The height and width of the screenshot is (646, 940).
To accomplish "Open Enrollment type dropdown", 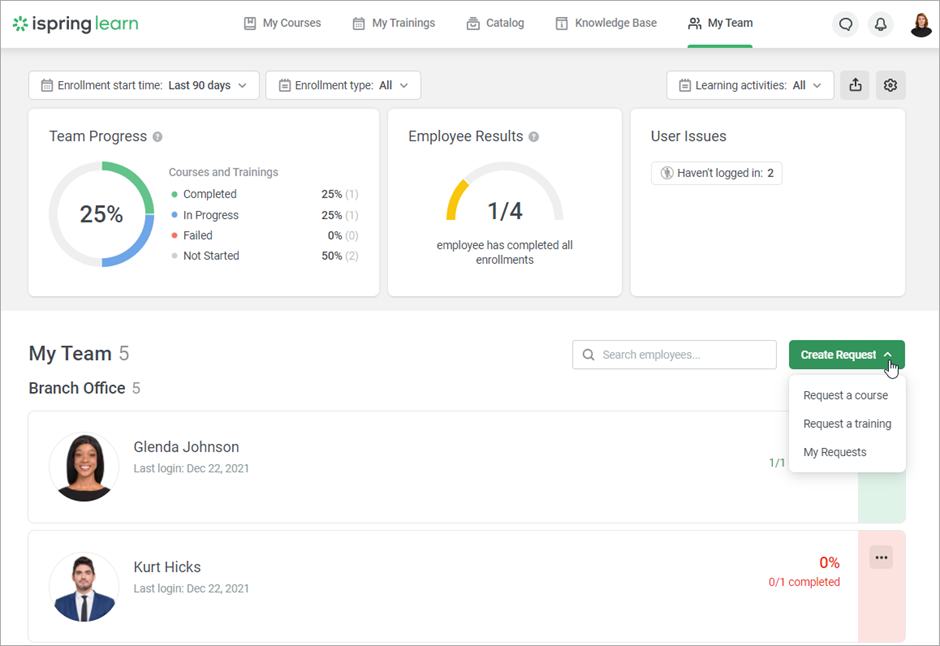I will (x=344, y=85).
